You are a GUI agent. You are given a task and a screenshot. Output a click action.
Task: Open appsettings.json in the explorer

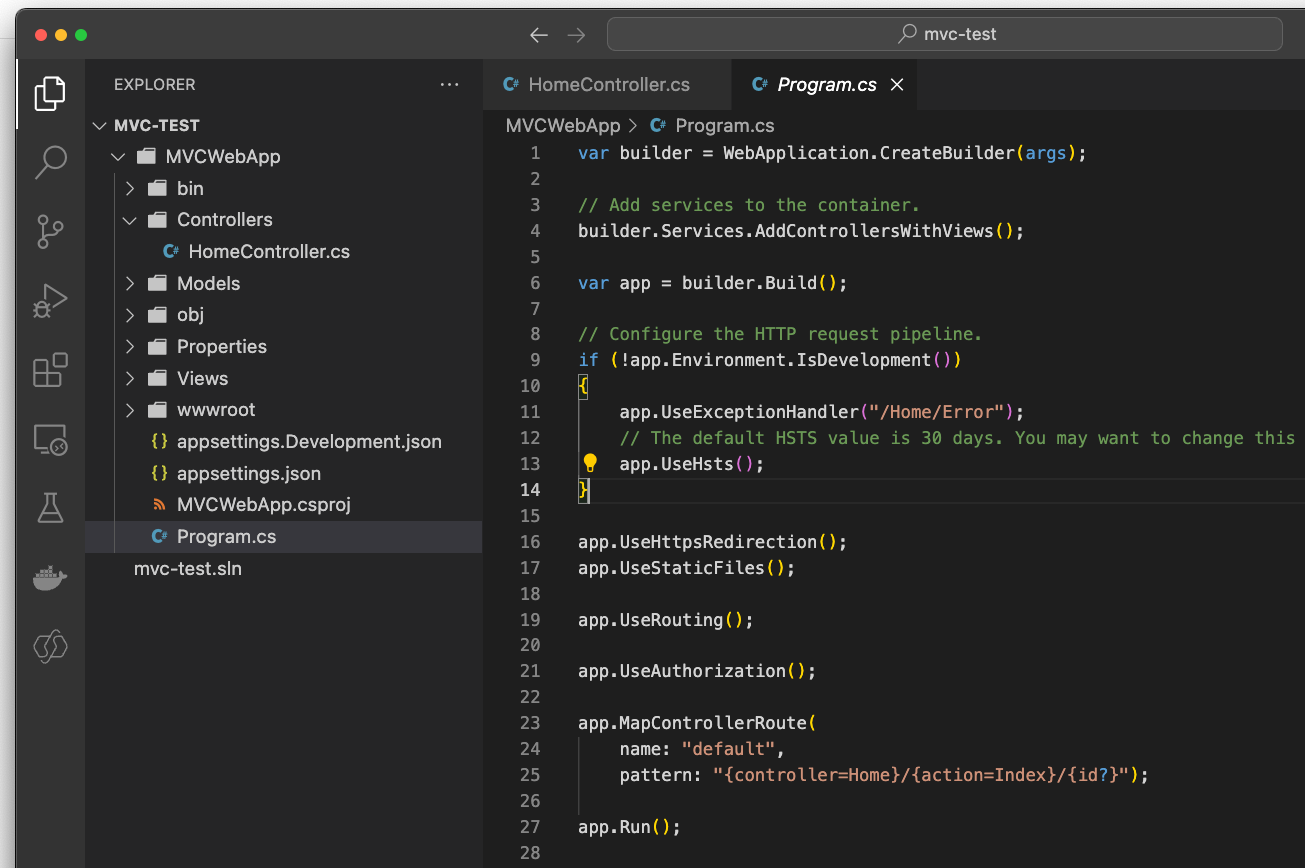[248, 474]
